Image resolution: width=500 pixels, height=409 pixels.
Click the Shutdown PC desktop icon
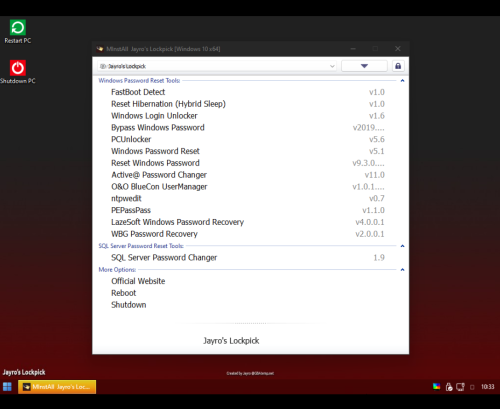[x=18, y=72]
